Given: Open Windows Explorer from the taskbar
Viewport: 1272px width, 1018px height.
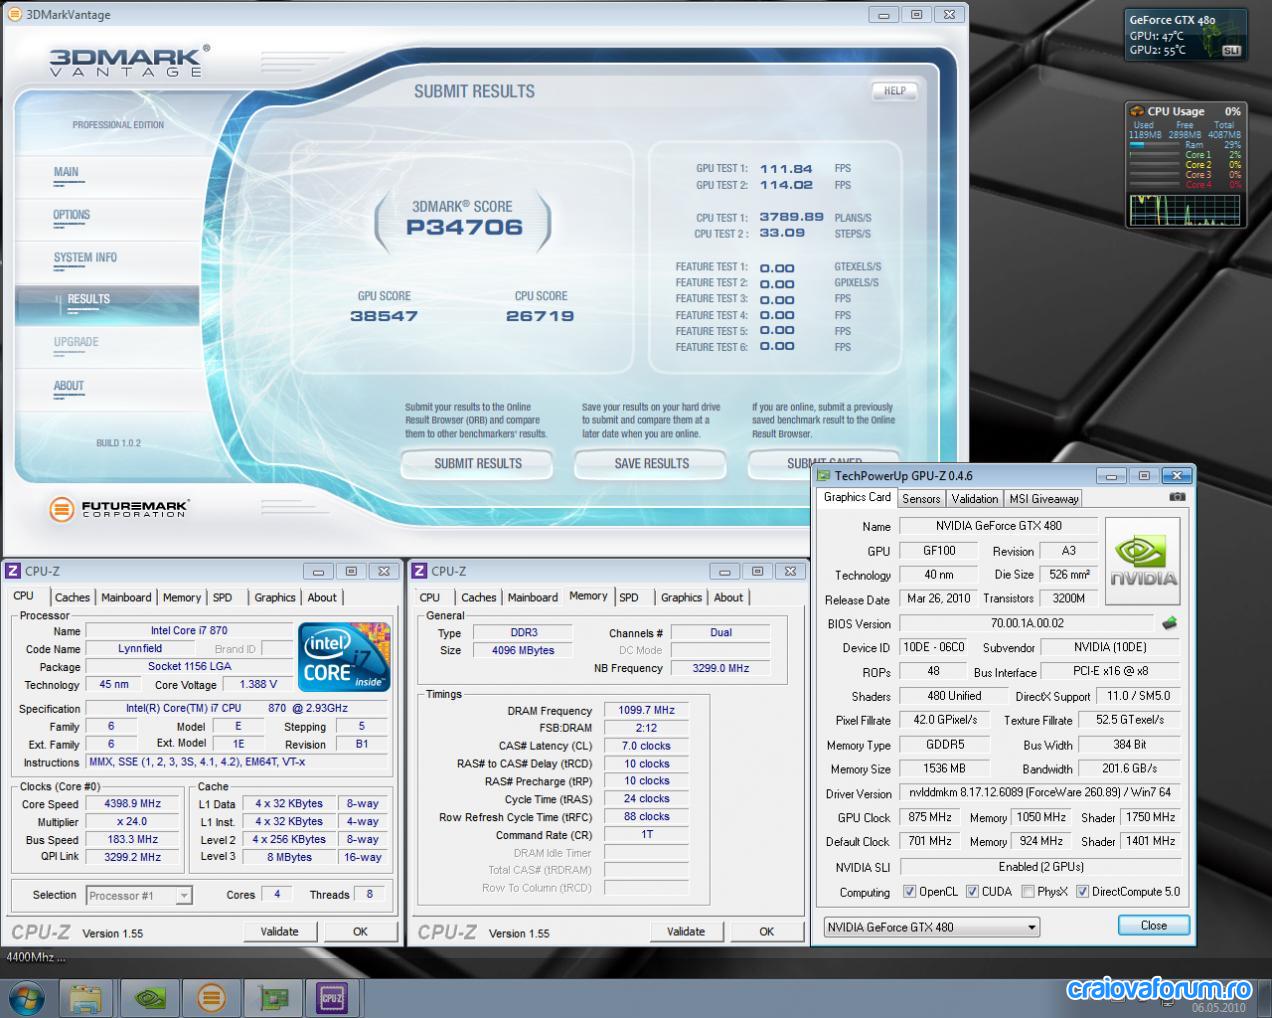Looking at the screenshot, I should point(86,998).
